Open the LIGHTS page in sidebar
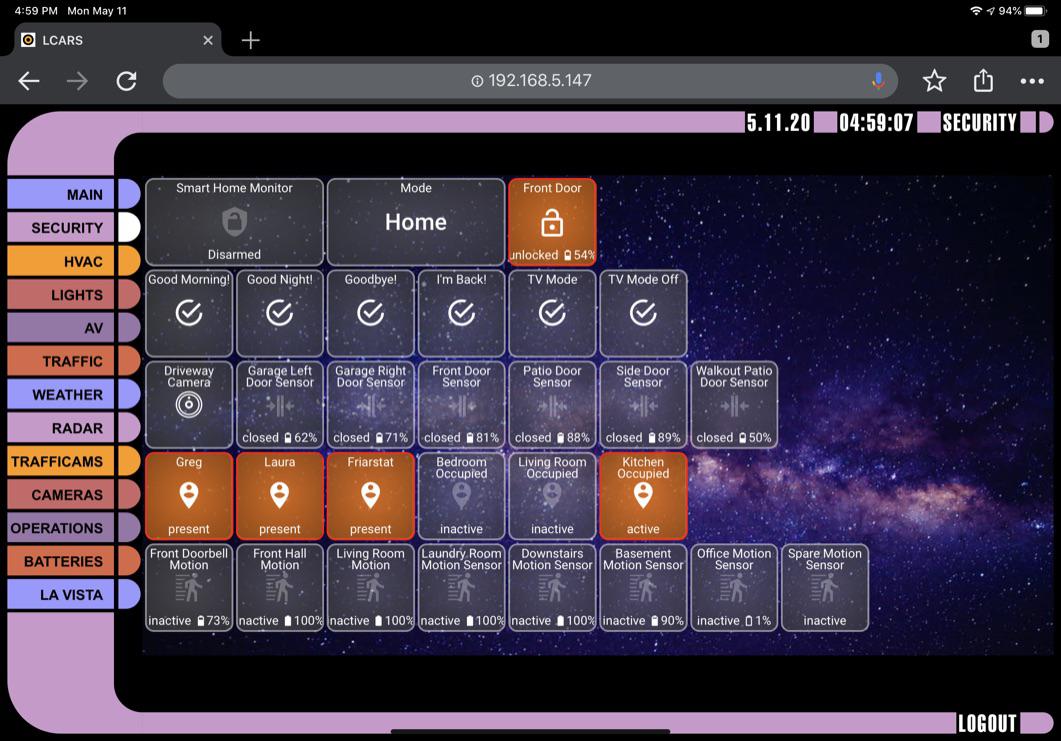The image size is (1061, 741). tap(73, 295)
